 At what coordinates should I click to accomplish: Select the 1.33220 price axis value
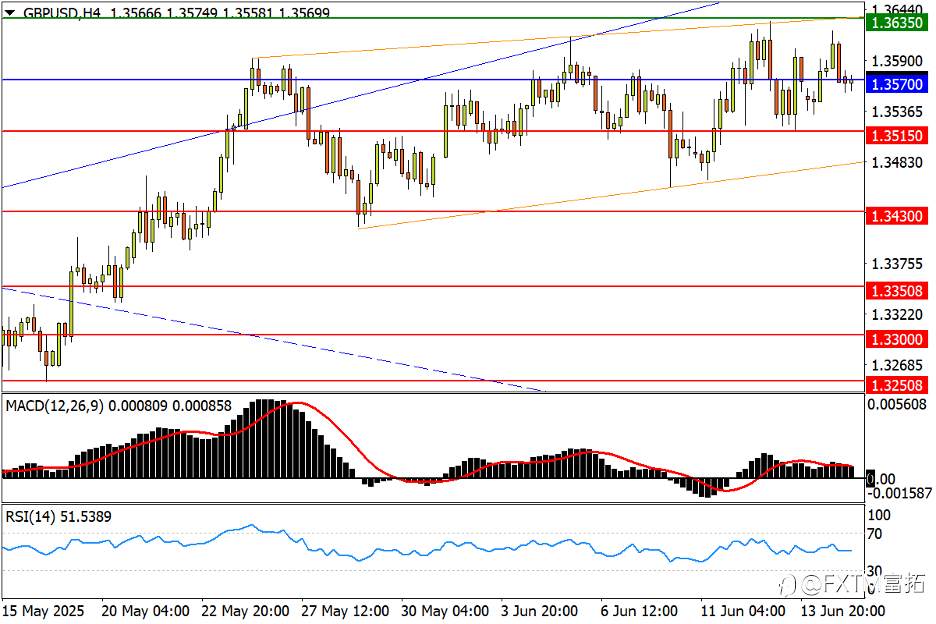pos(897,314)
